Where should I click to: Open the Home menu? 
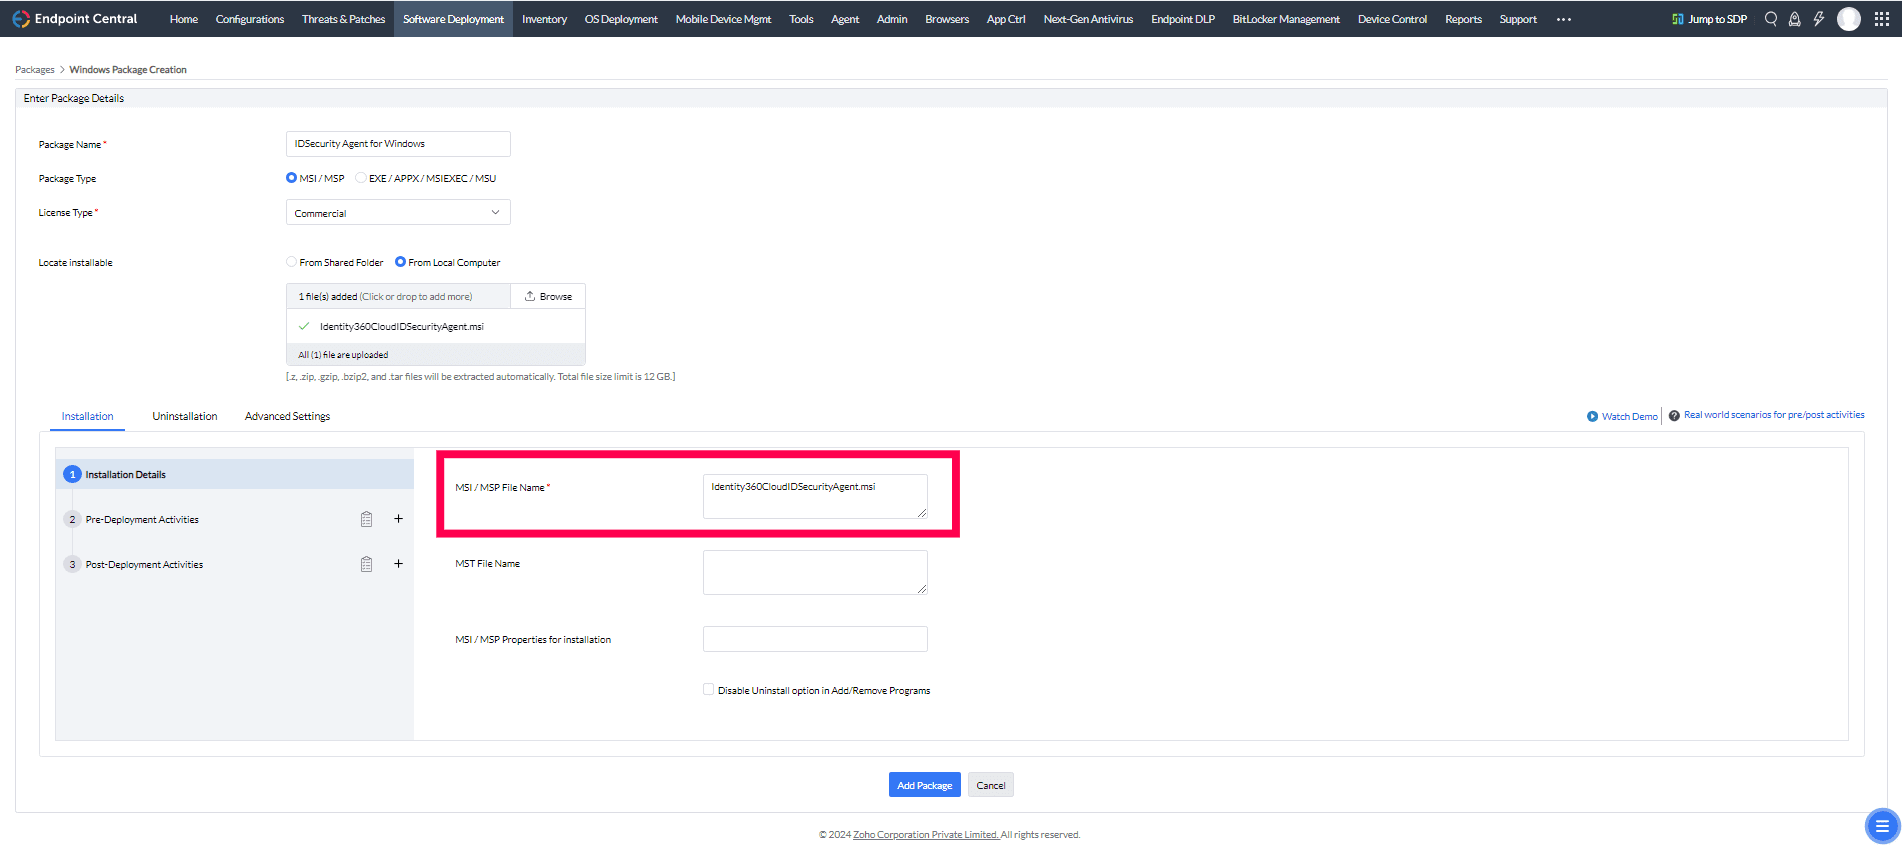click(184, 19)
